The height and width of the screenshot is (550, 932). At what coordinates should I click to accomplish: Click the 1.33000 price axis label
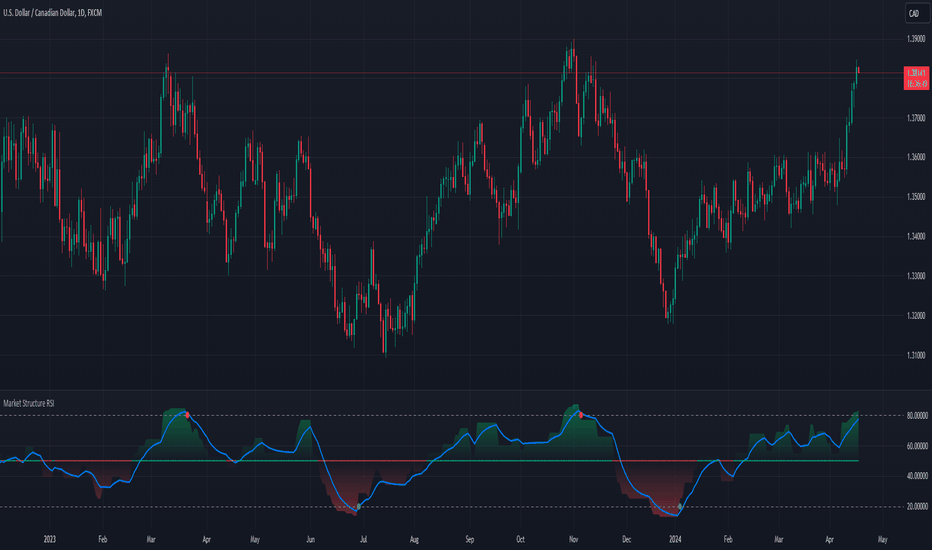[x=916, y=275]
